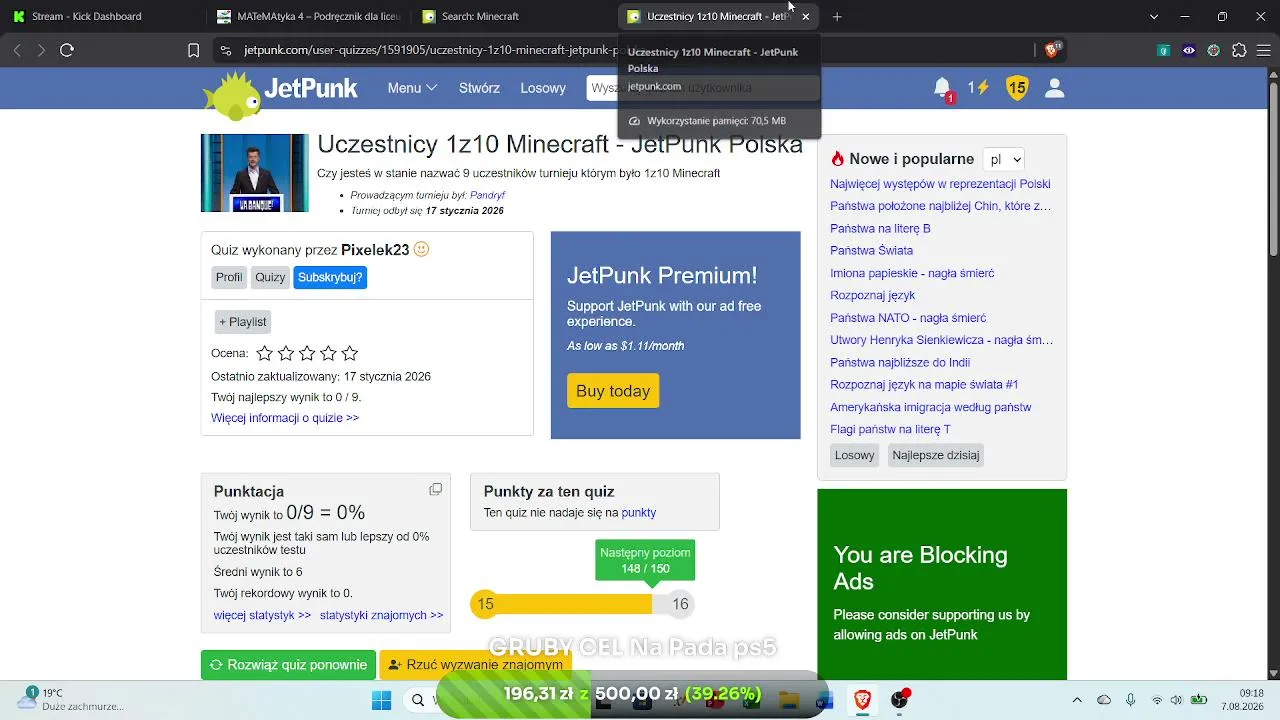The image size is (1280, 720).
Task: Click the Quizy button
Action: point(270,277)
